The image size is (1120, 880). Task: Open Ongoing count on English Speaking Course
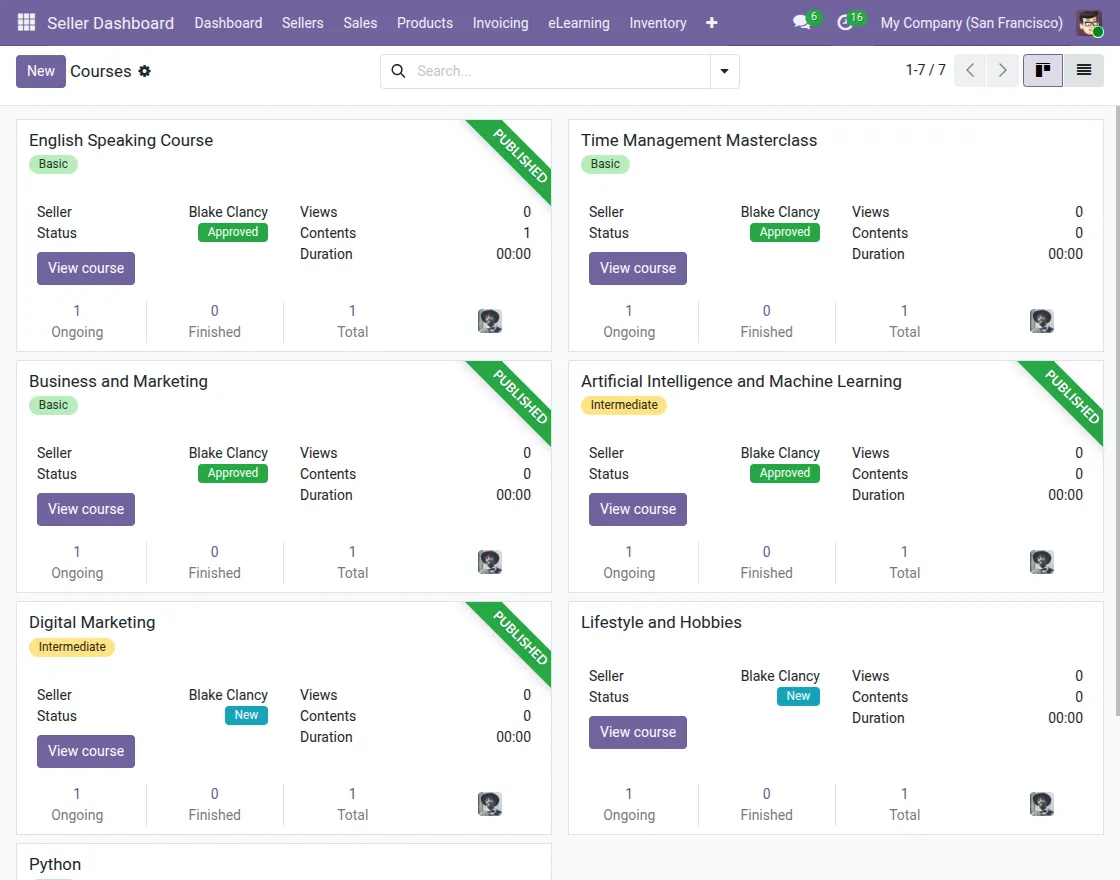pos(77,321)
